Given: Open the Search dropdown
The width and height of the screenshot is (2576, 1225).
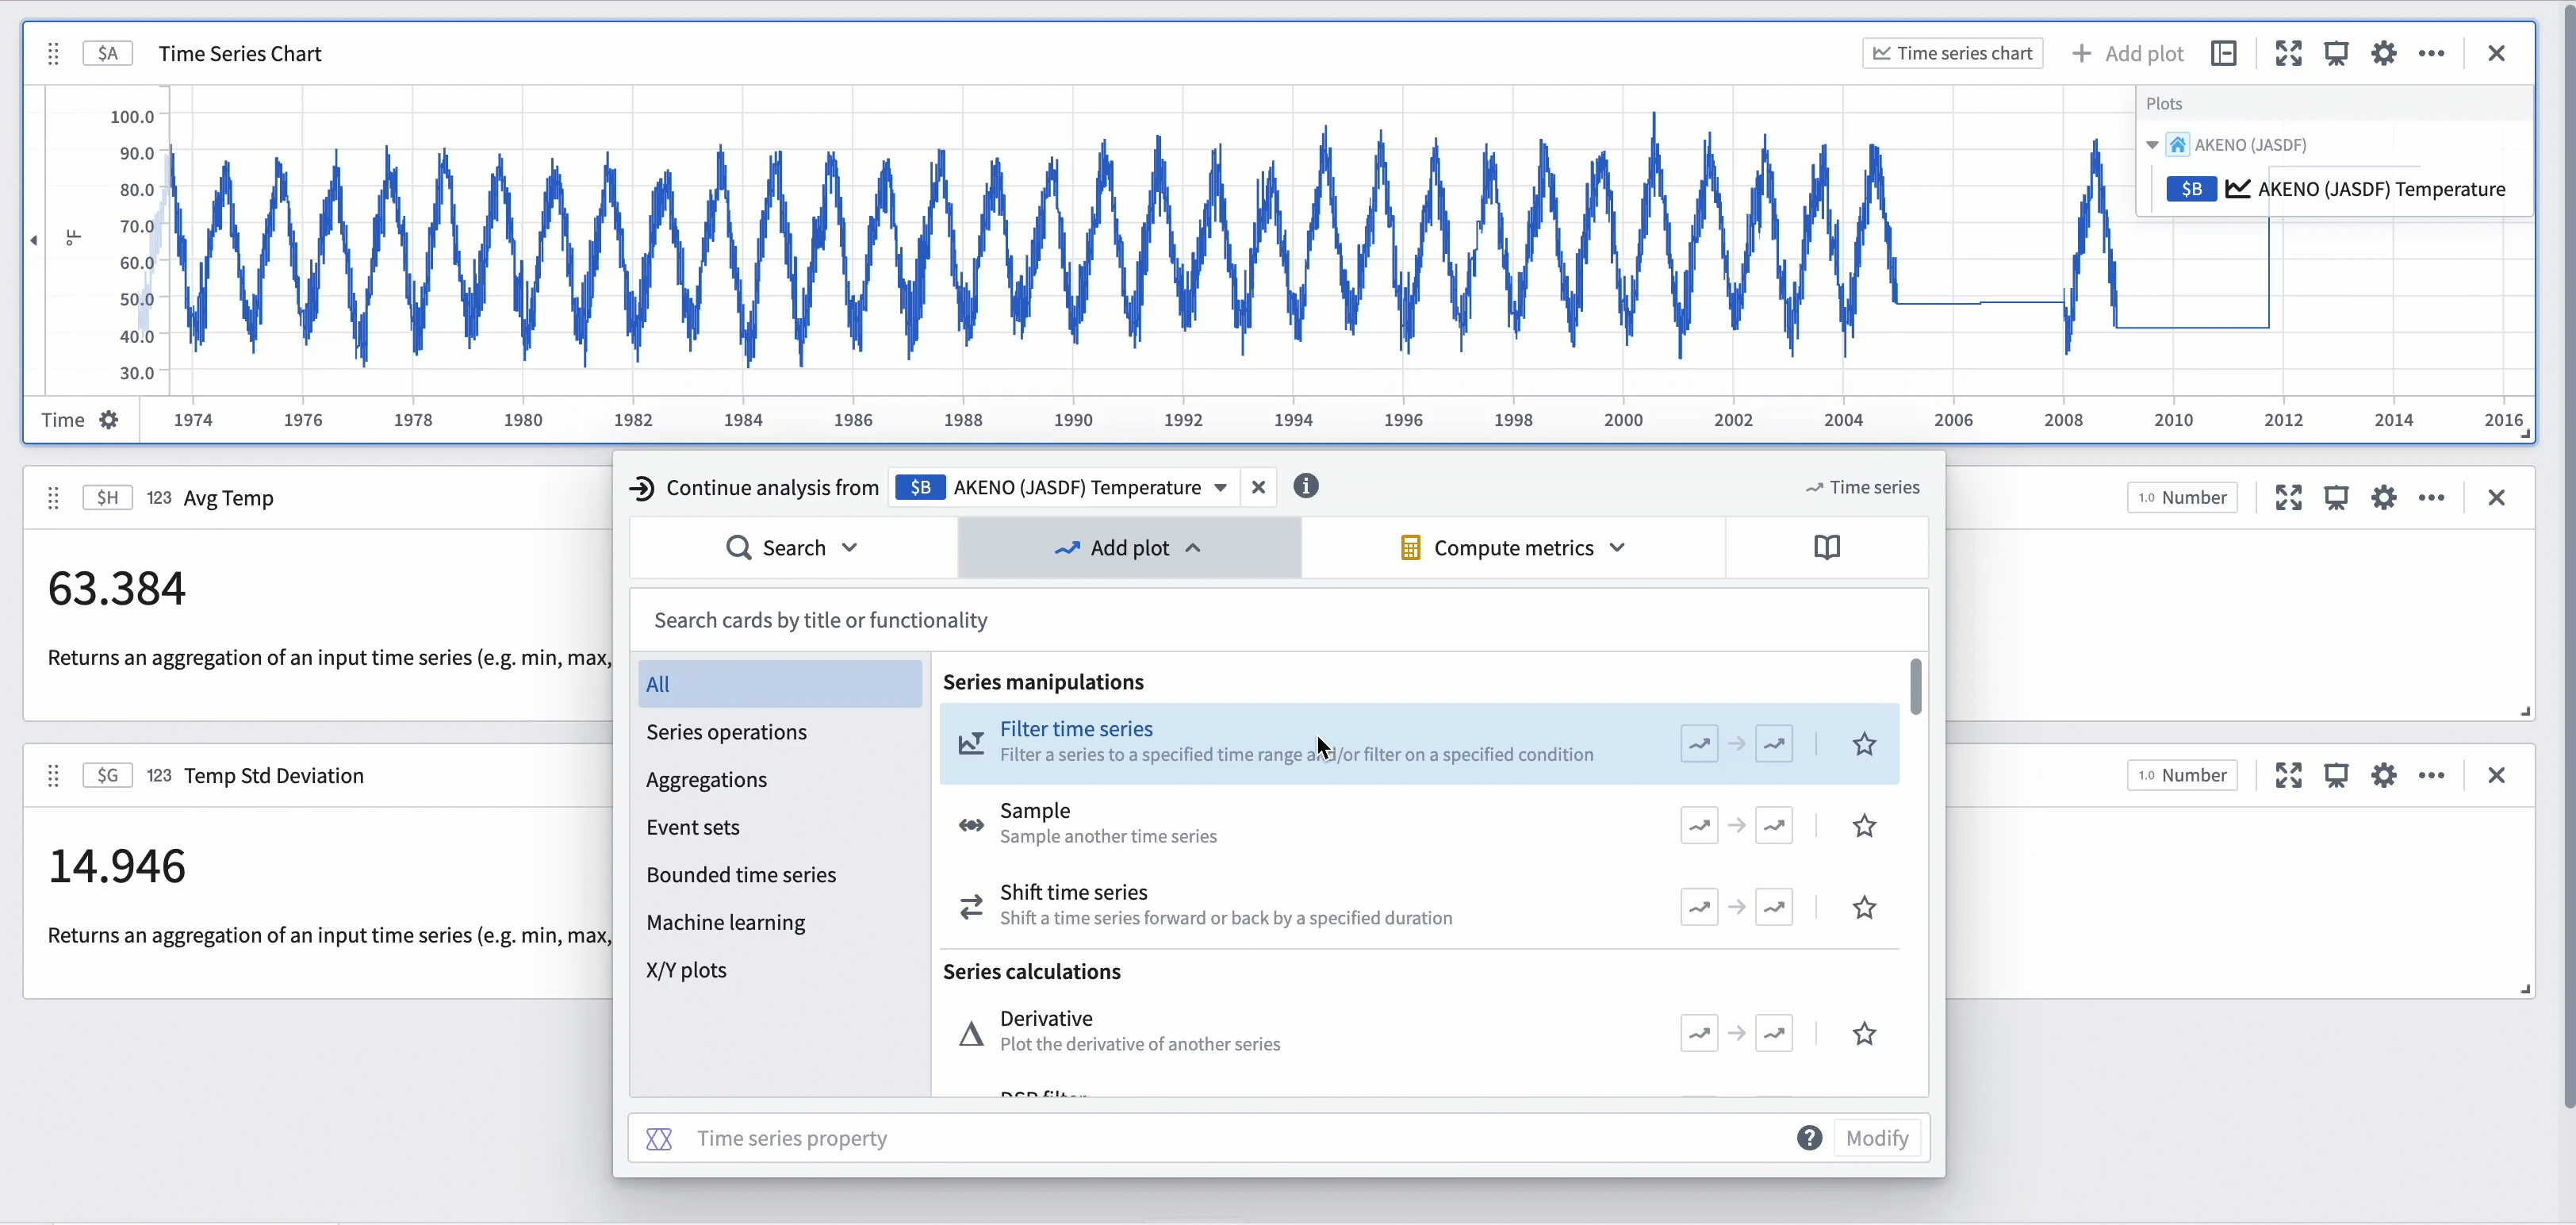Looking at the screenshot, I should pos(792,548).
